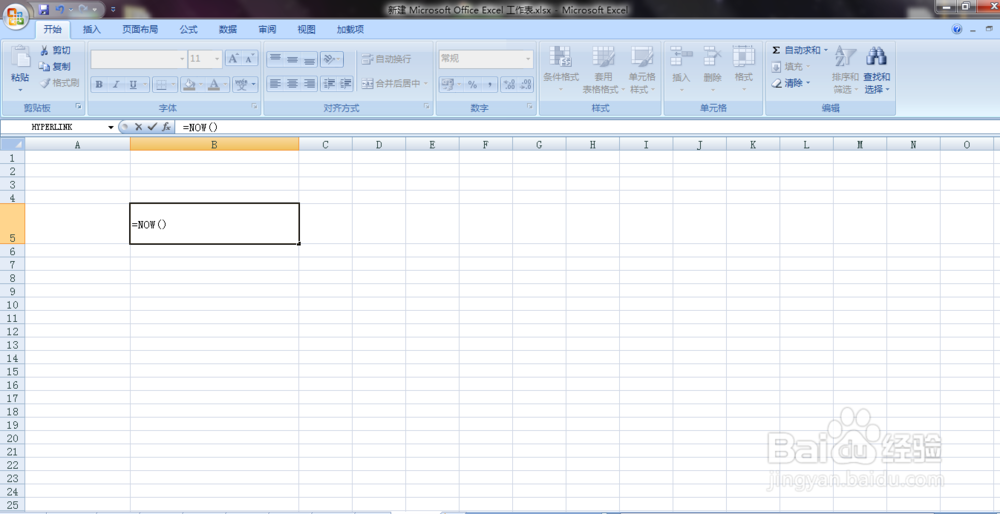Align text to top of cell

point(276,59)
